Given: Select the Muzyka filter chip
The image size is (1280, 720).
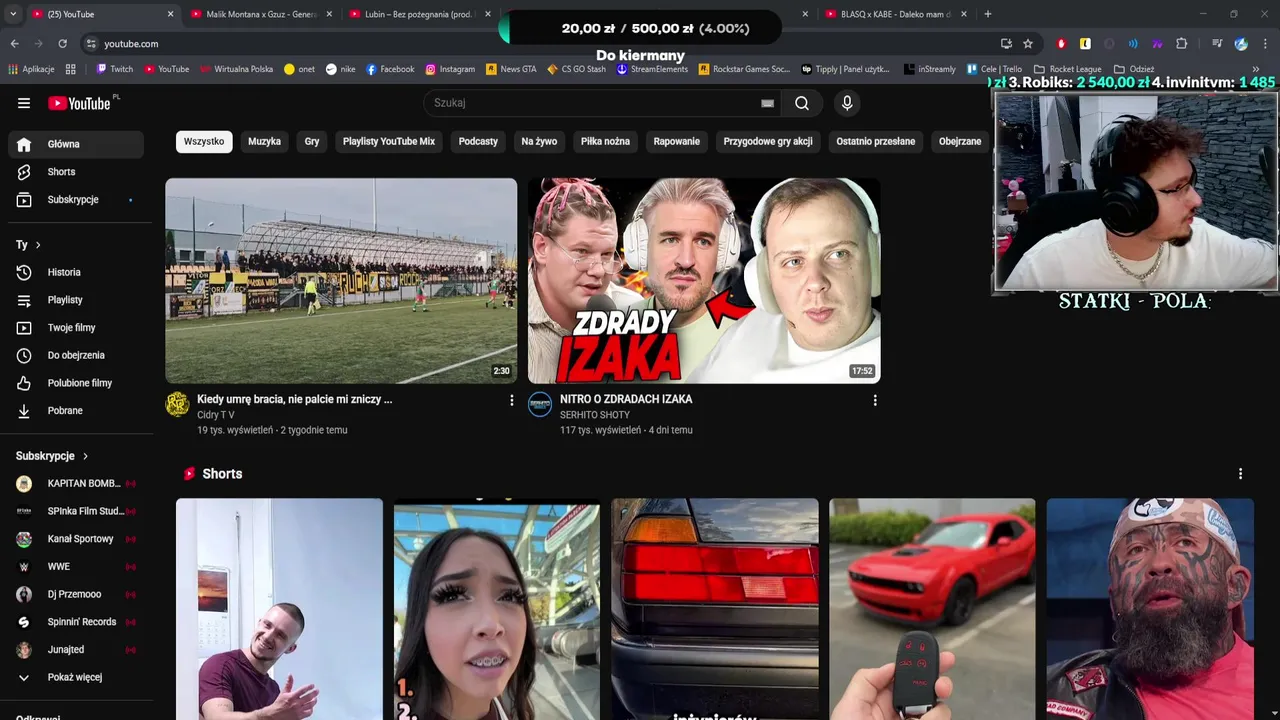Looking at the screenshot, I should tap(265, 142).
